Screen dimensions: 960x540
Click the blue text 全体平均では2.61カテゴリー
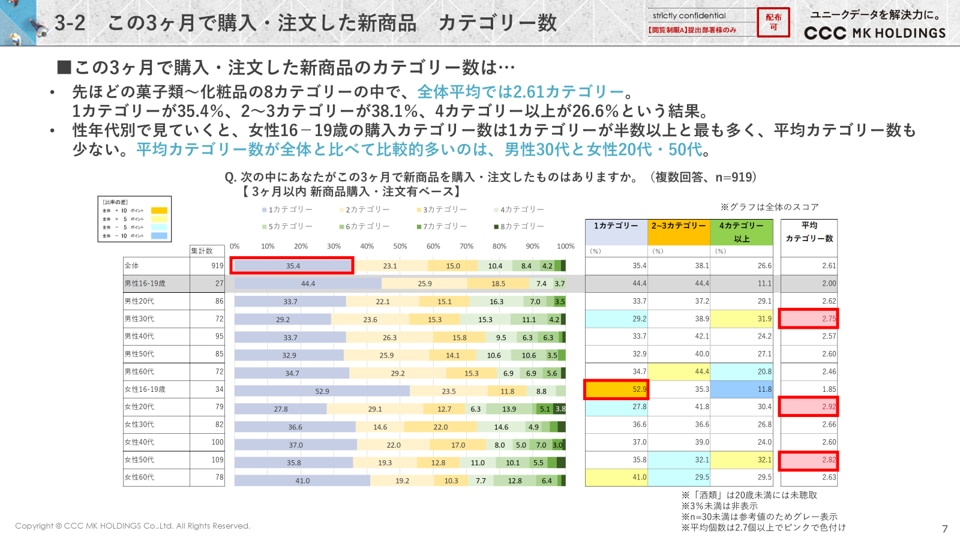pyautogui.click(x=520, y=91)
